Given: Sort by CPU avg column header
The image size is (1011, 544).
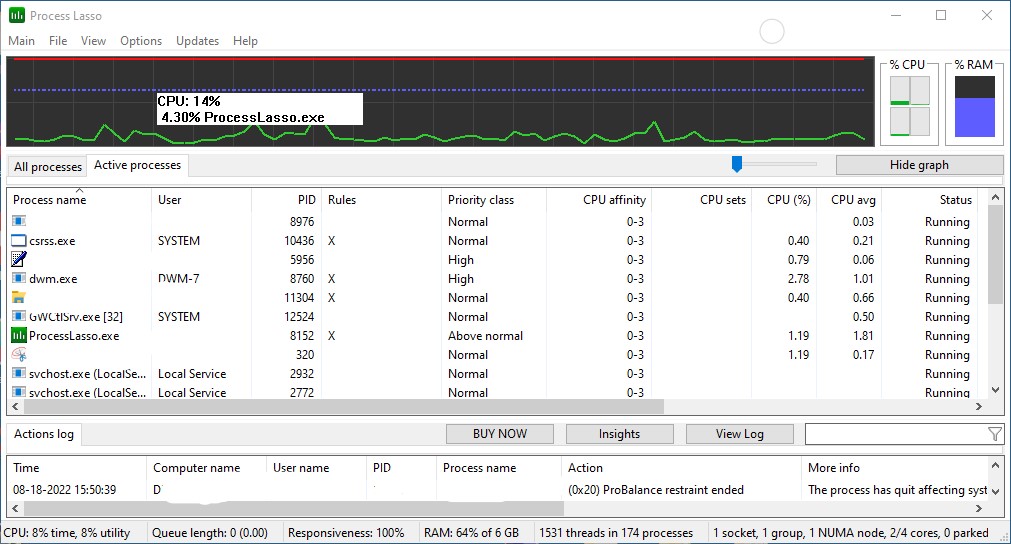Looking at the screenshot, I should 849,200.
